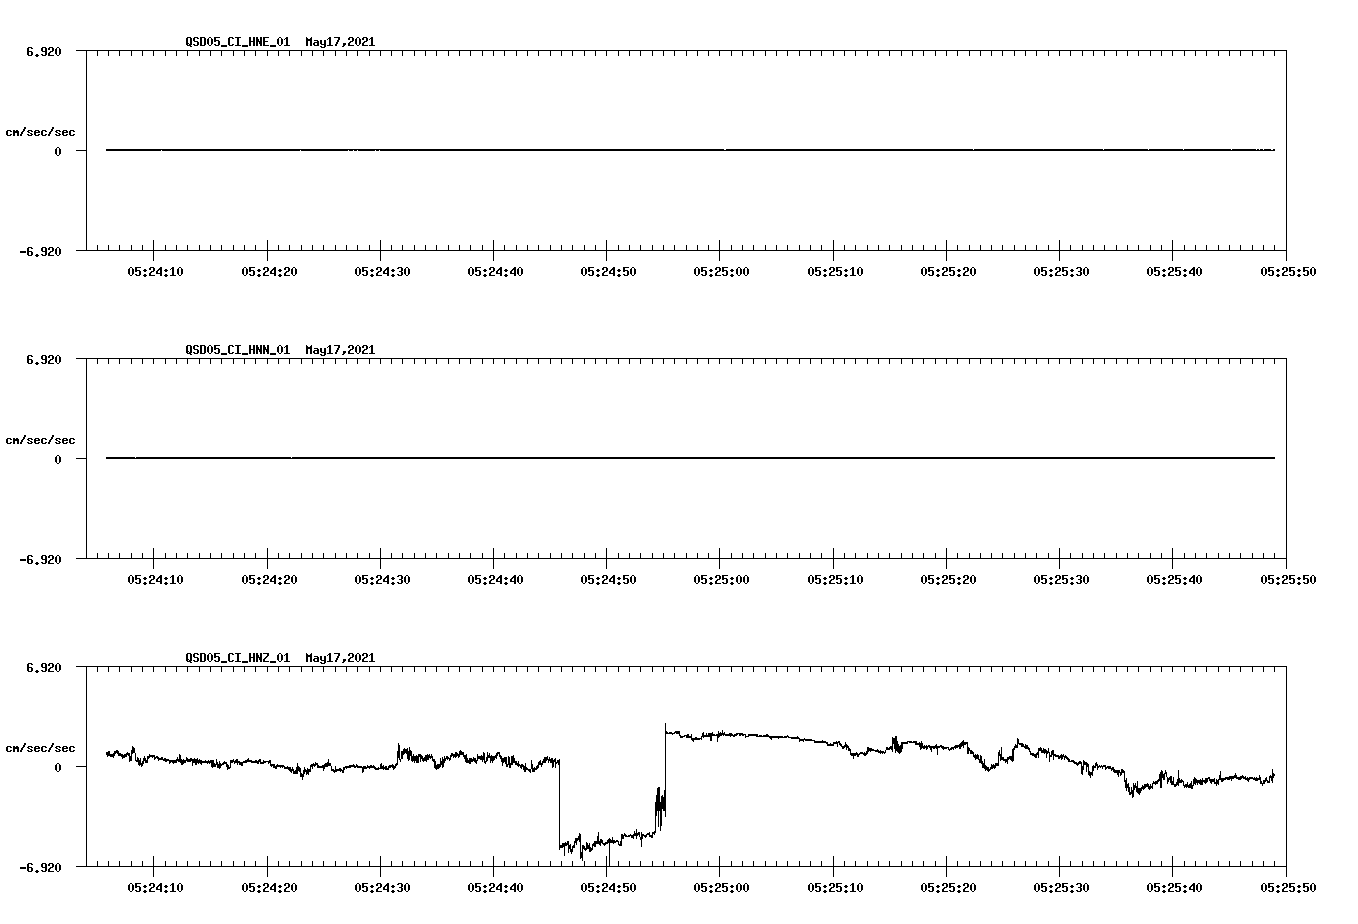The height and width of the screenshot is (924, 1358).
Task: Click the cm/sec/sec label on middle panel
Action: point(41,439)
